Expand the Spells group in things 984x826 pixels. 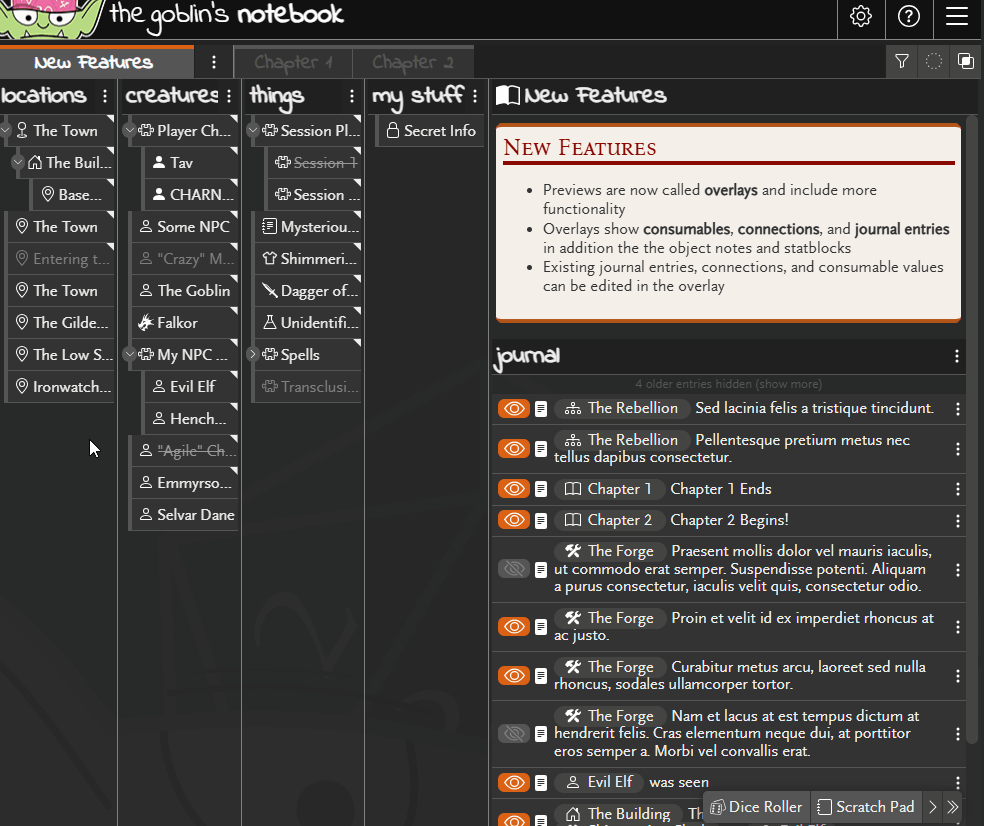pyautogui.click(x=253, y=355)
